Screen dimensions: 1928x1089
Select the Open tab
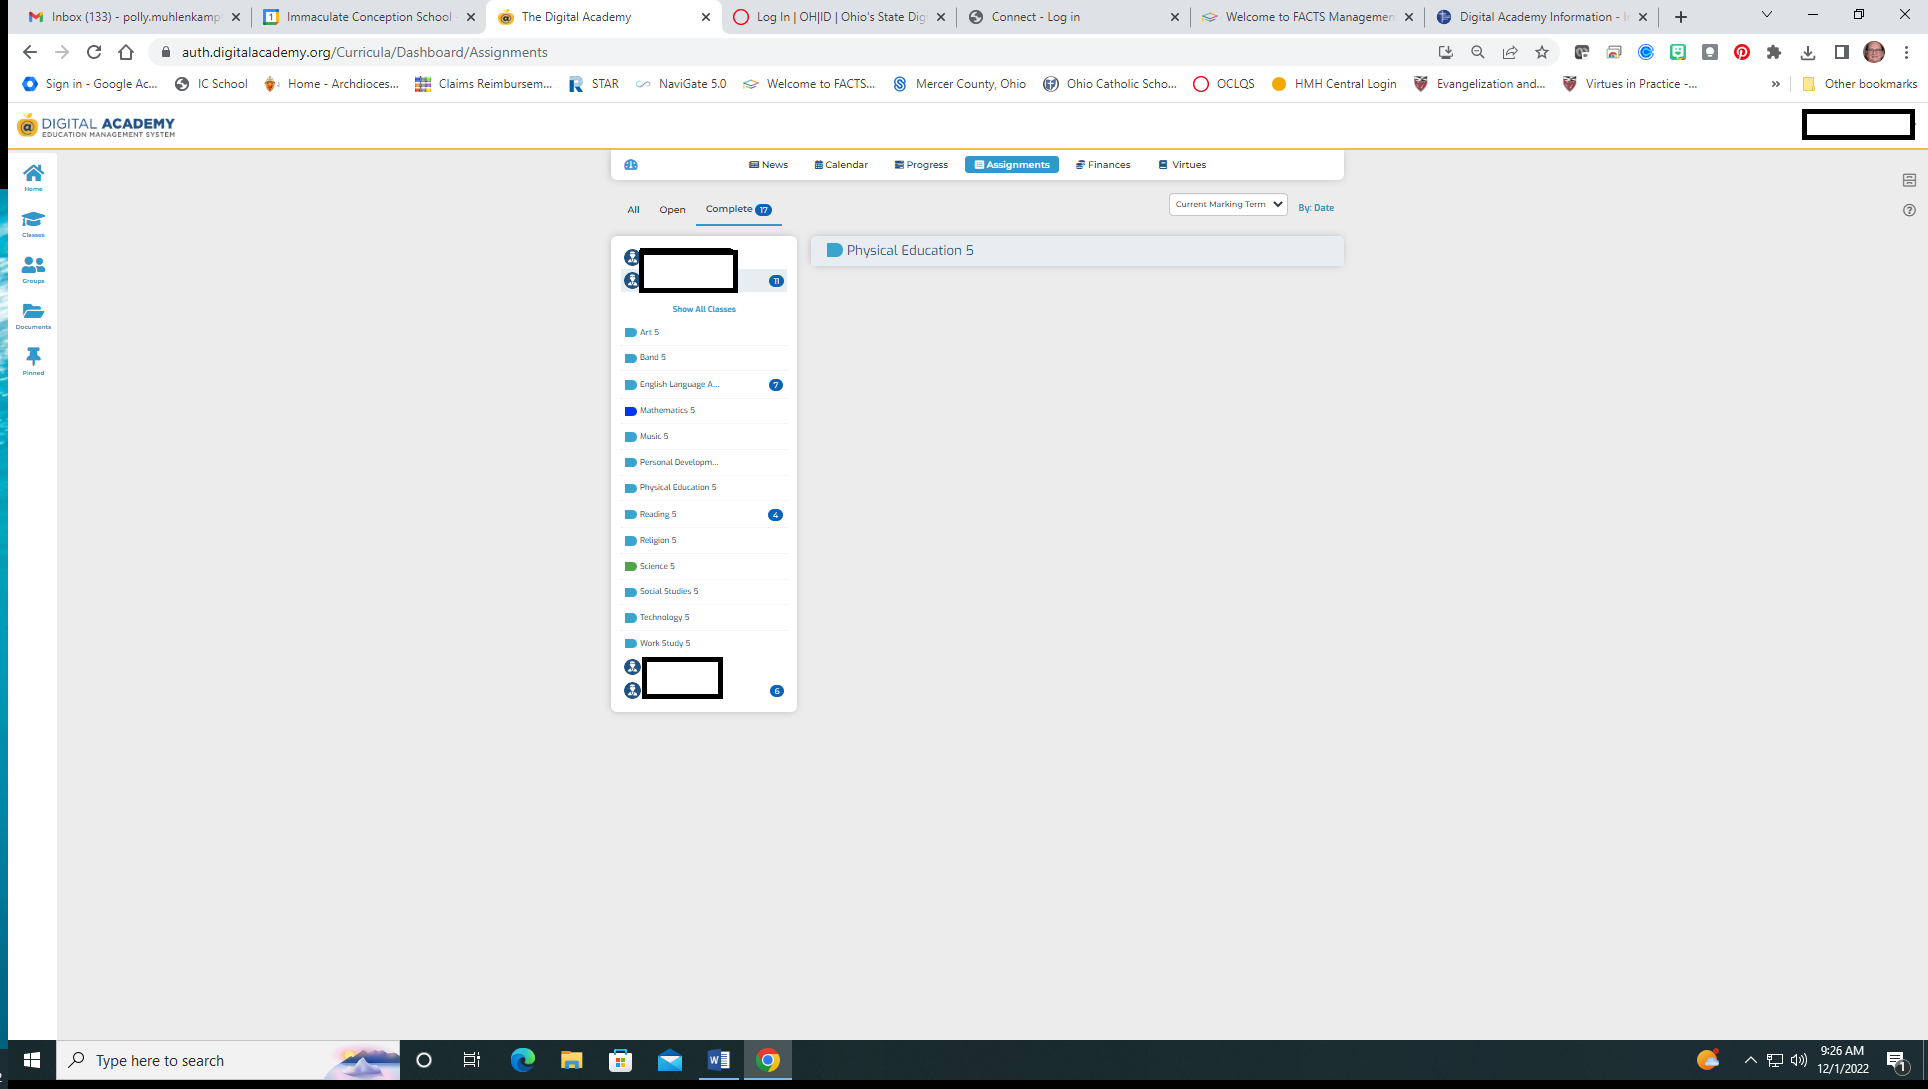(x=673, y=208)
